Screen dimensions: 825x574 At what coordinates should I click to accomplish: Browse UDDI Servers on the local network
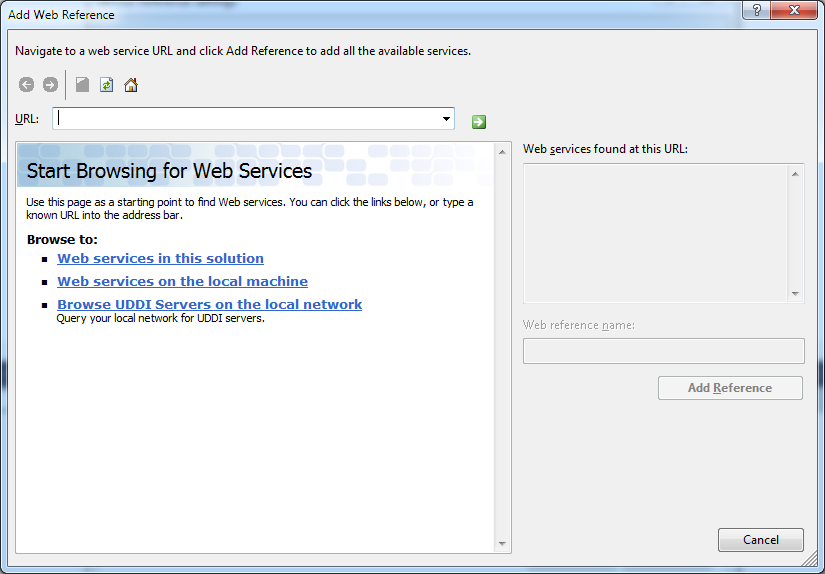coord(209,304)
